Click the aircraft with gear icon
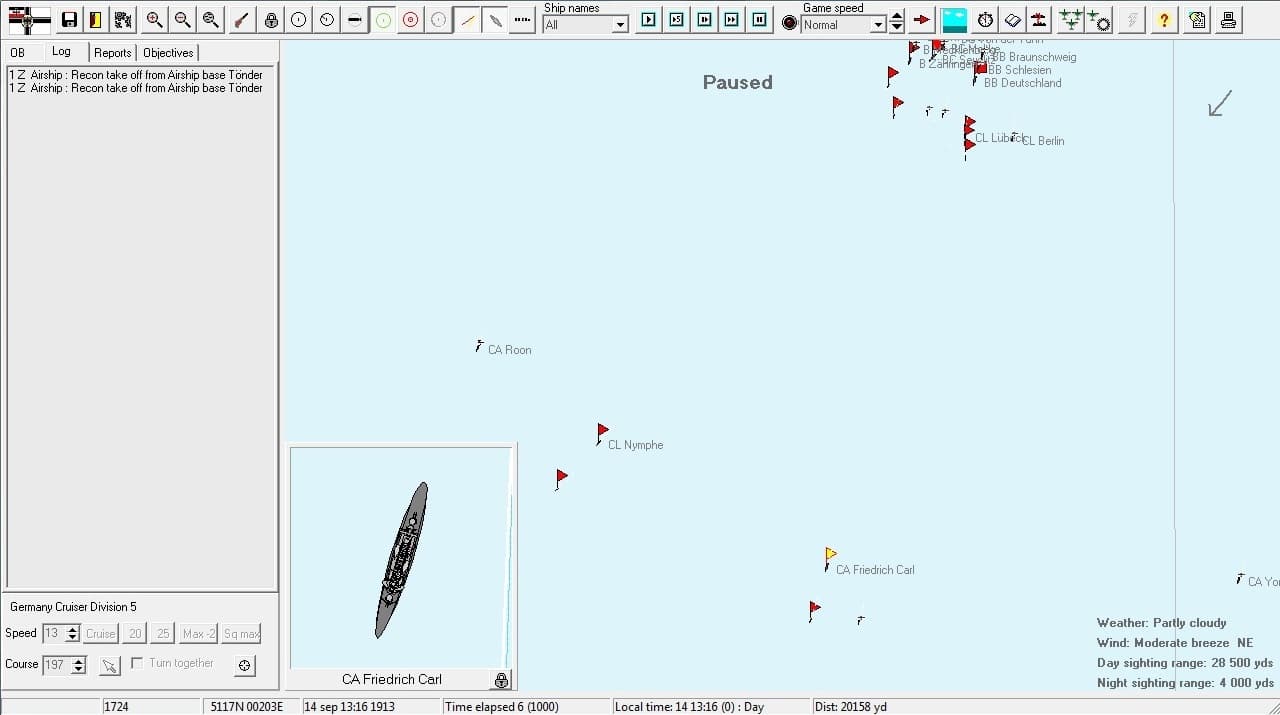The width and height of the screenshot is (1280, 715). (x=1099, y=20)
